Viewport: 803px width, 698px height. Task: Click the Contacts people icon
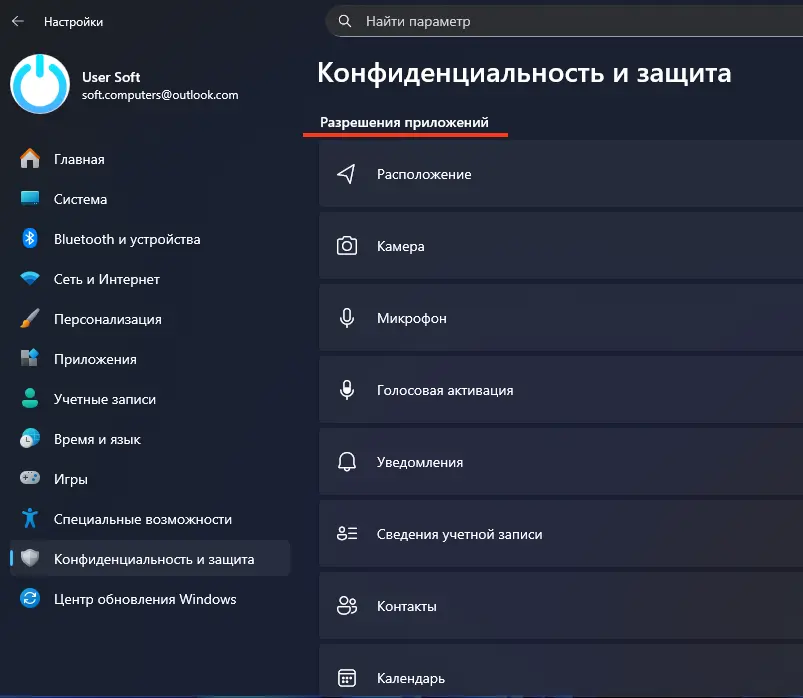(347, 606)
